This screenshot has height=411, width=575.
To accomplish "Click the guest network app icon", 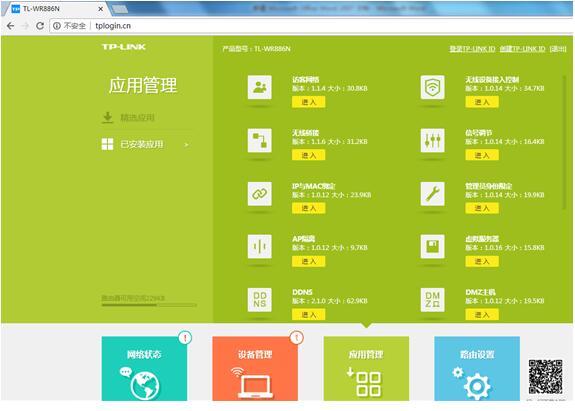I will tap(260, 87).
